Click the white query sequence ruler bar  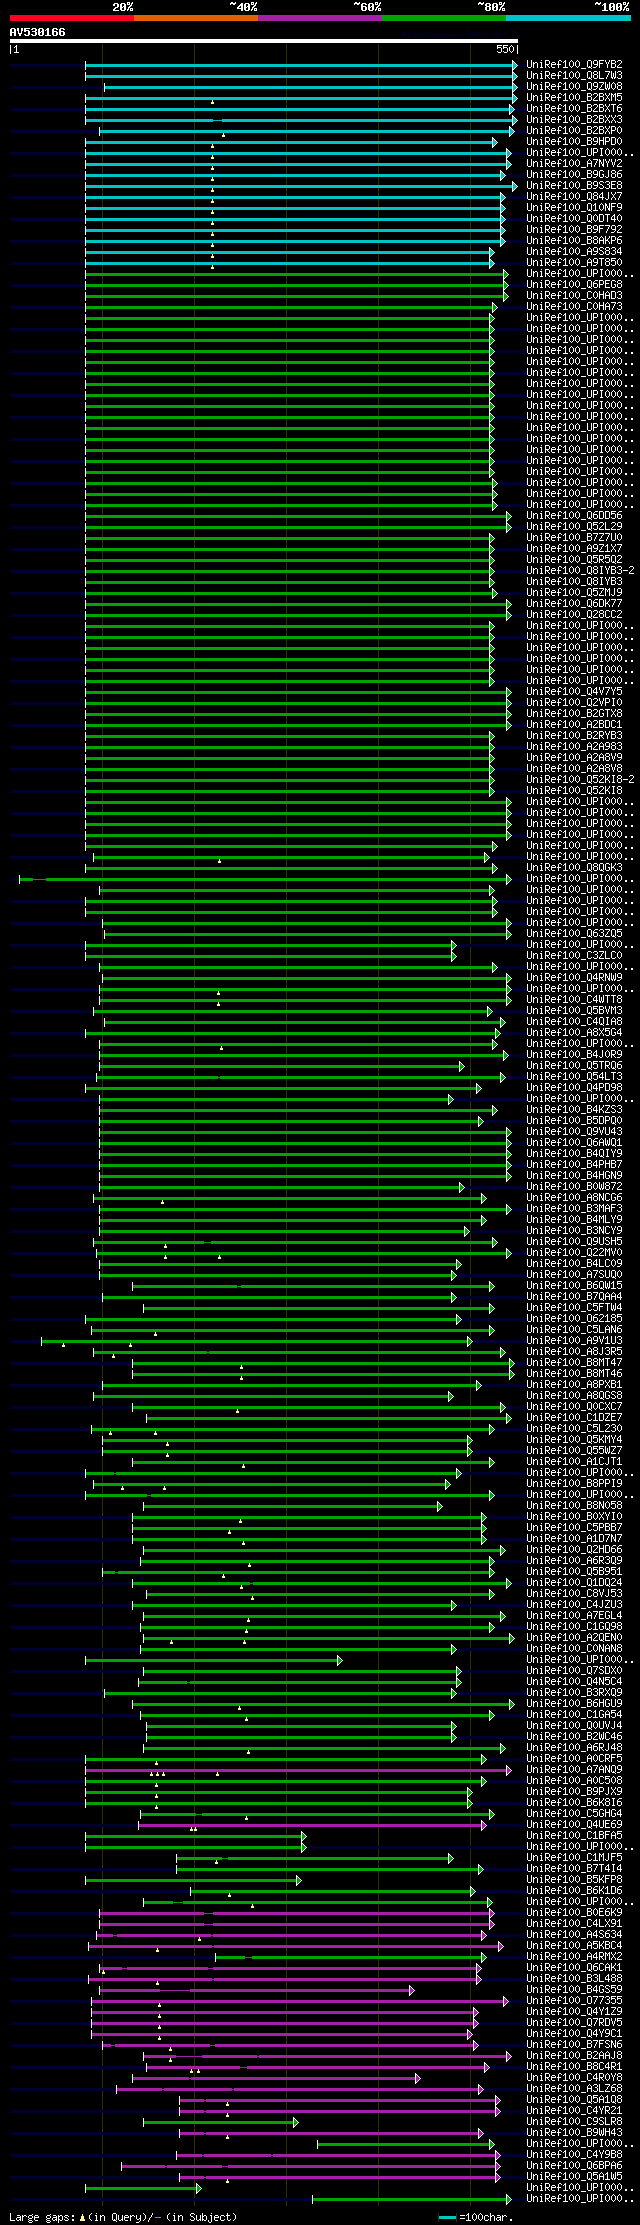pos(263,41)
